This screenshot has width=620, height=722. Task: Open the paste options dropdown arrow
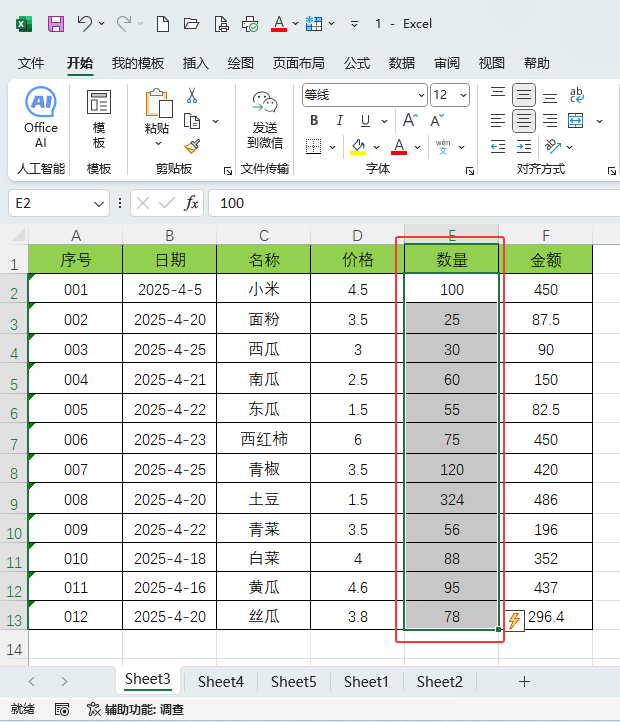pos(158,144)
